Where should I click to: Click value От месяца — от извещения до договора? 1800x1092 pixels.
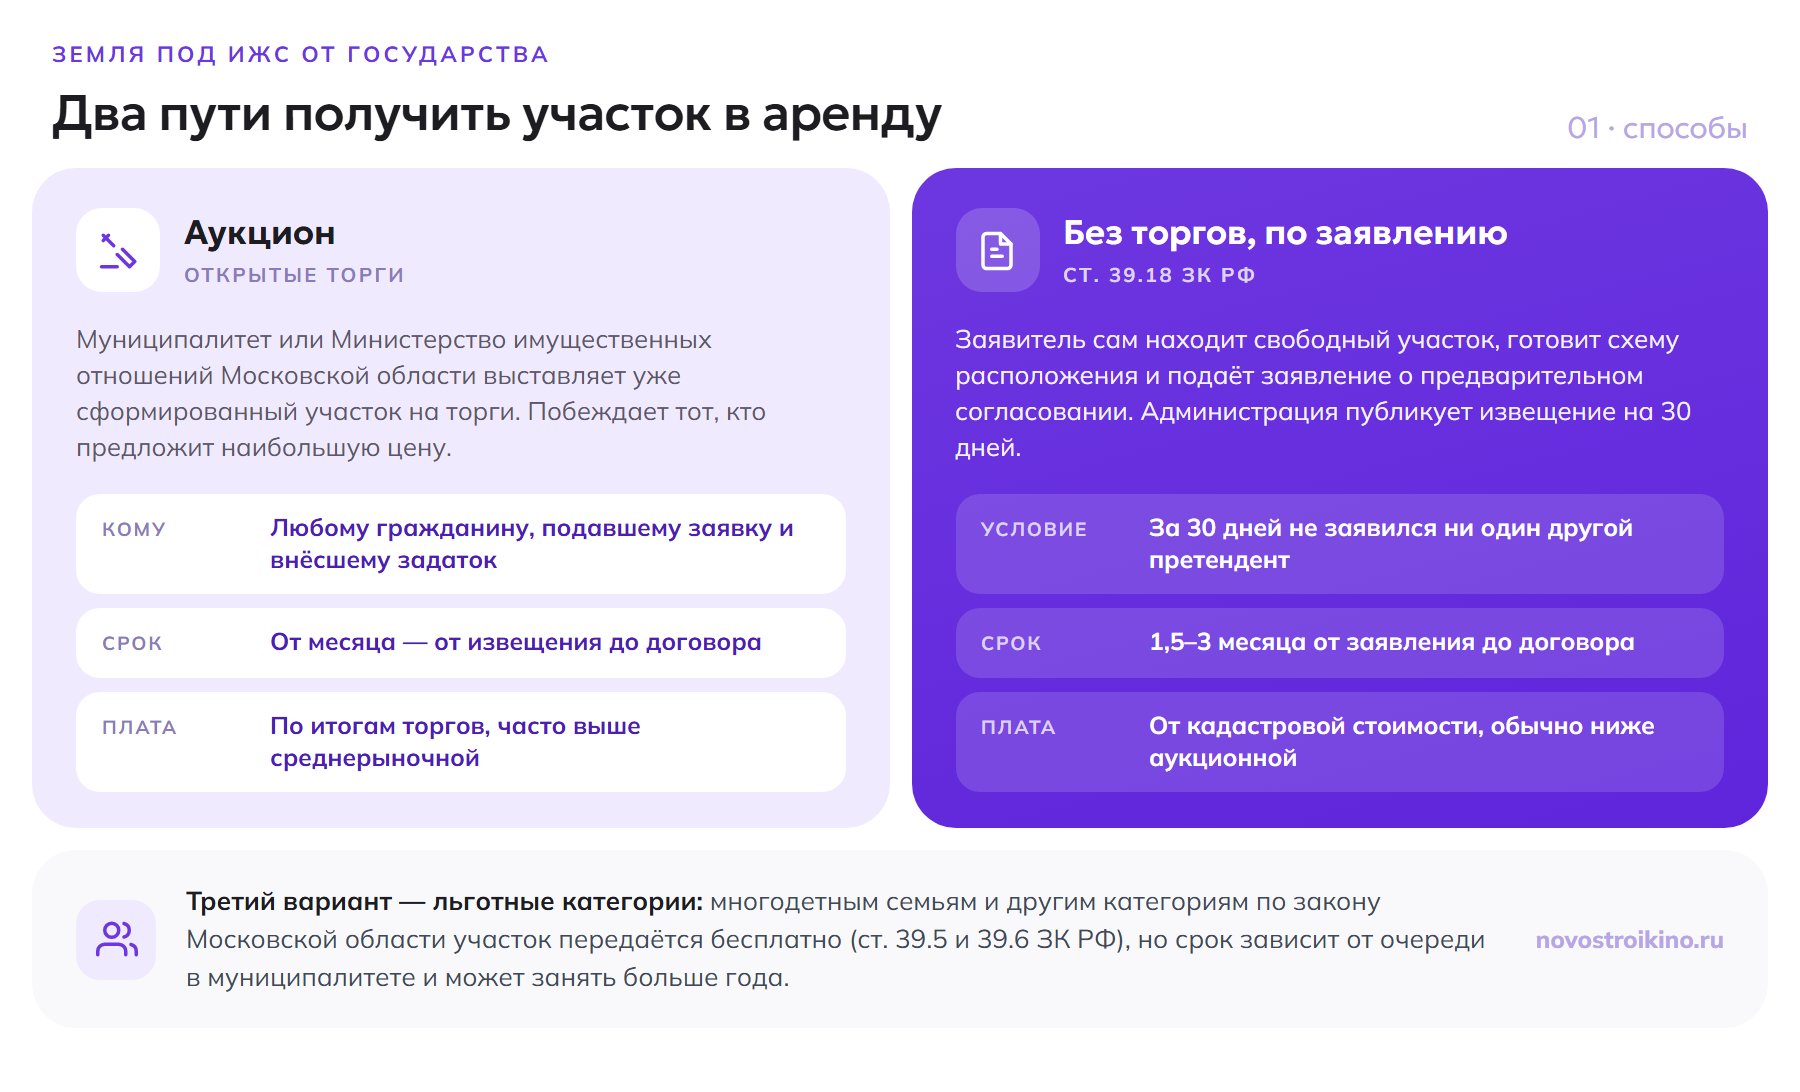(x=516, y=642)
